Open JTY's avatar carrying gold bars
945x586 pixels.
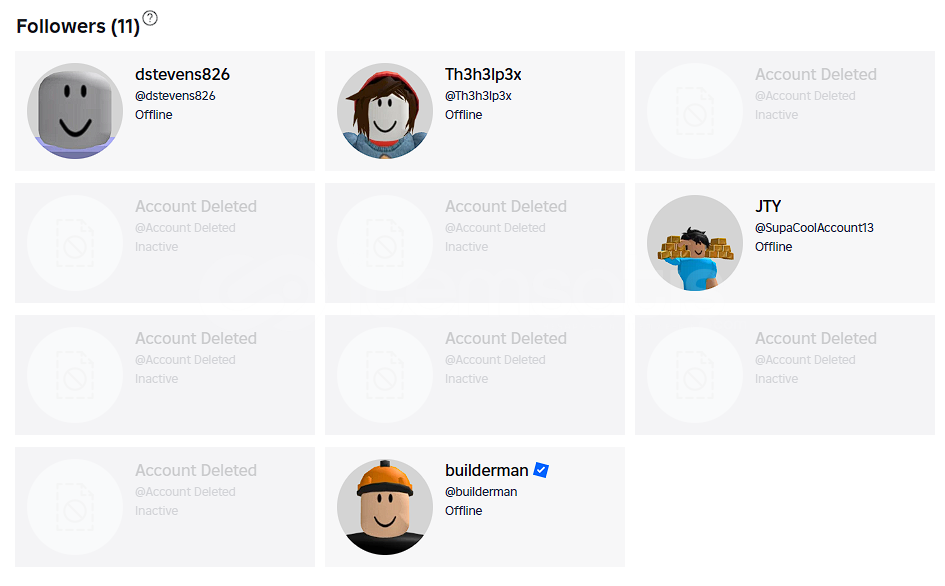(x=695, y=243)
